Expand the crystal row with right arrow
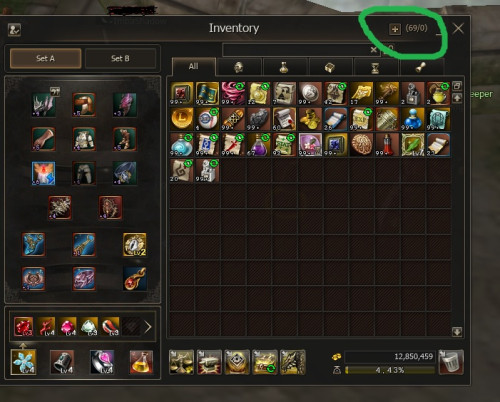 (x=148, y=327)
